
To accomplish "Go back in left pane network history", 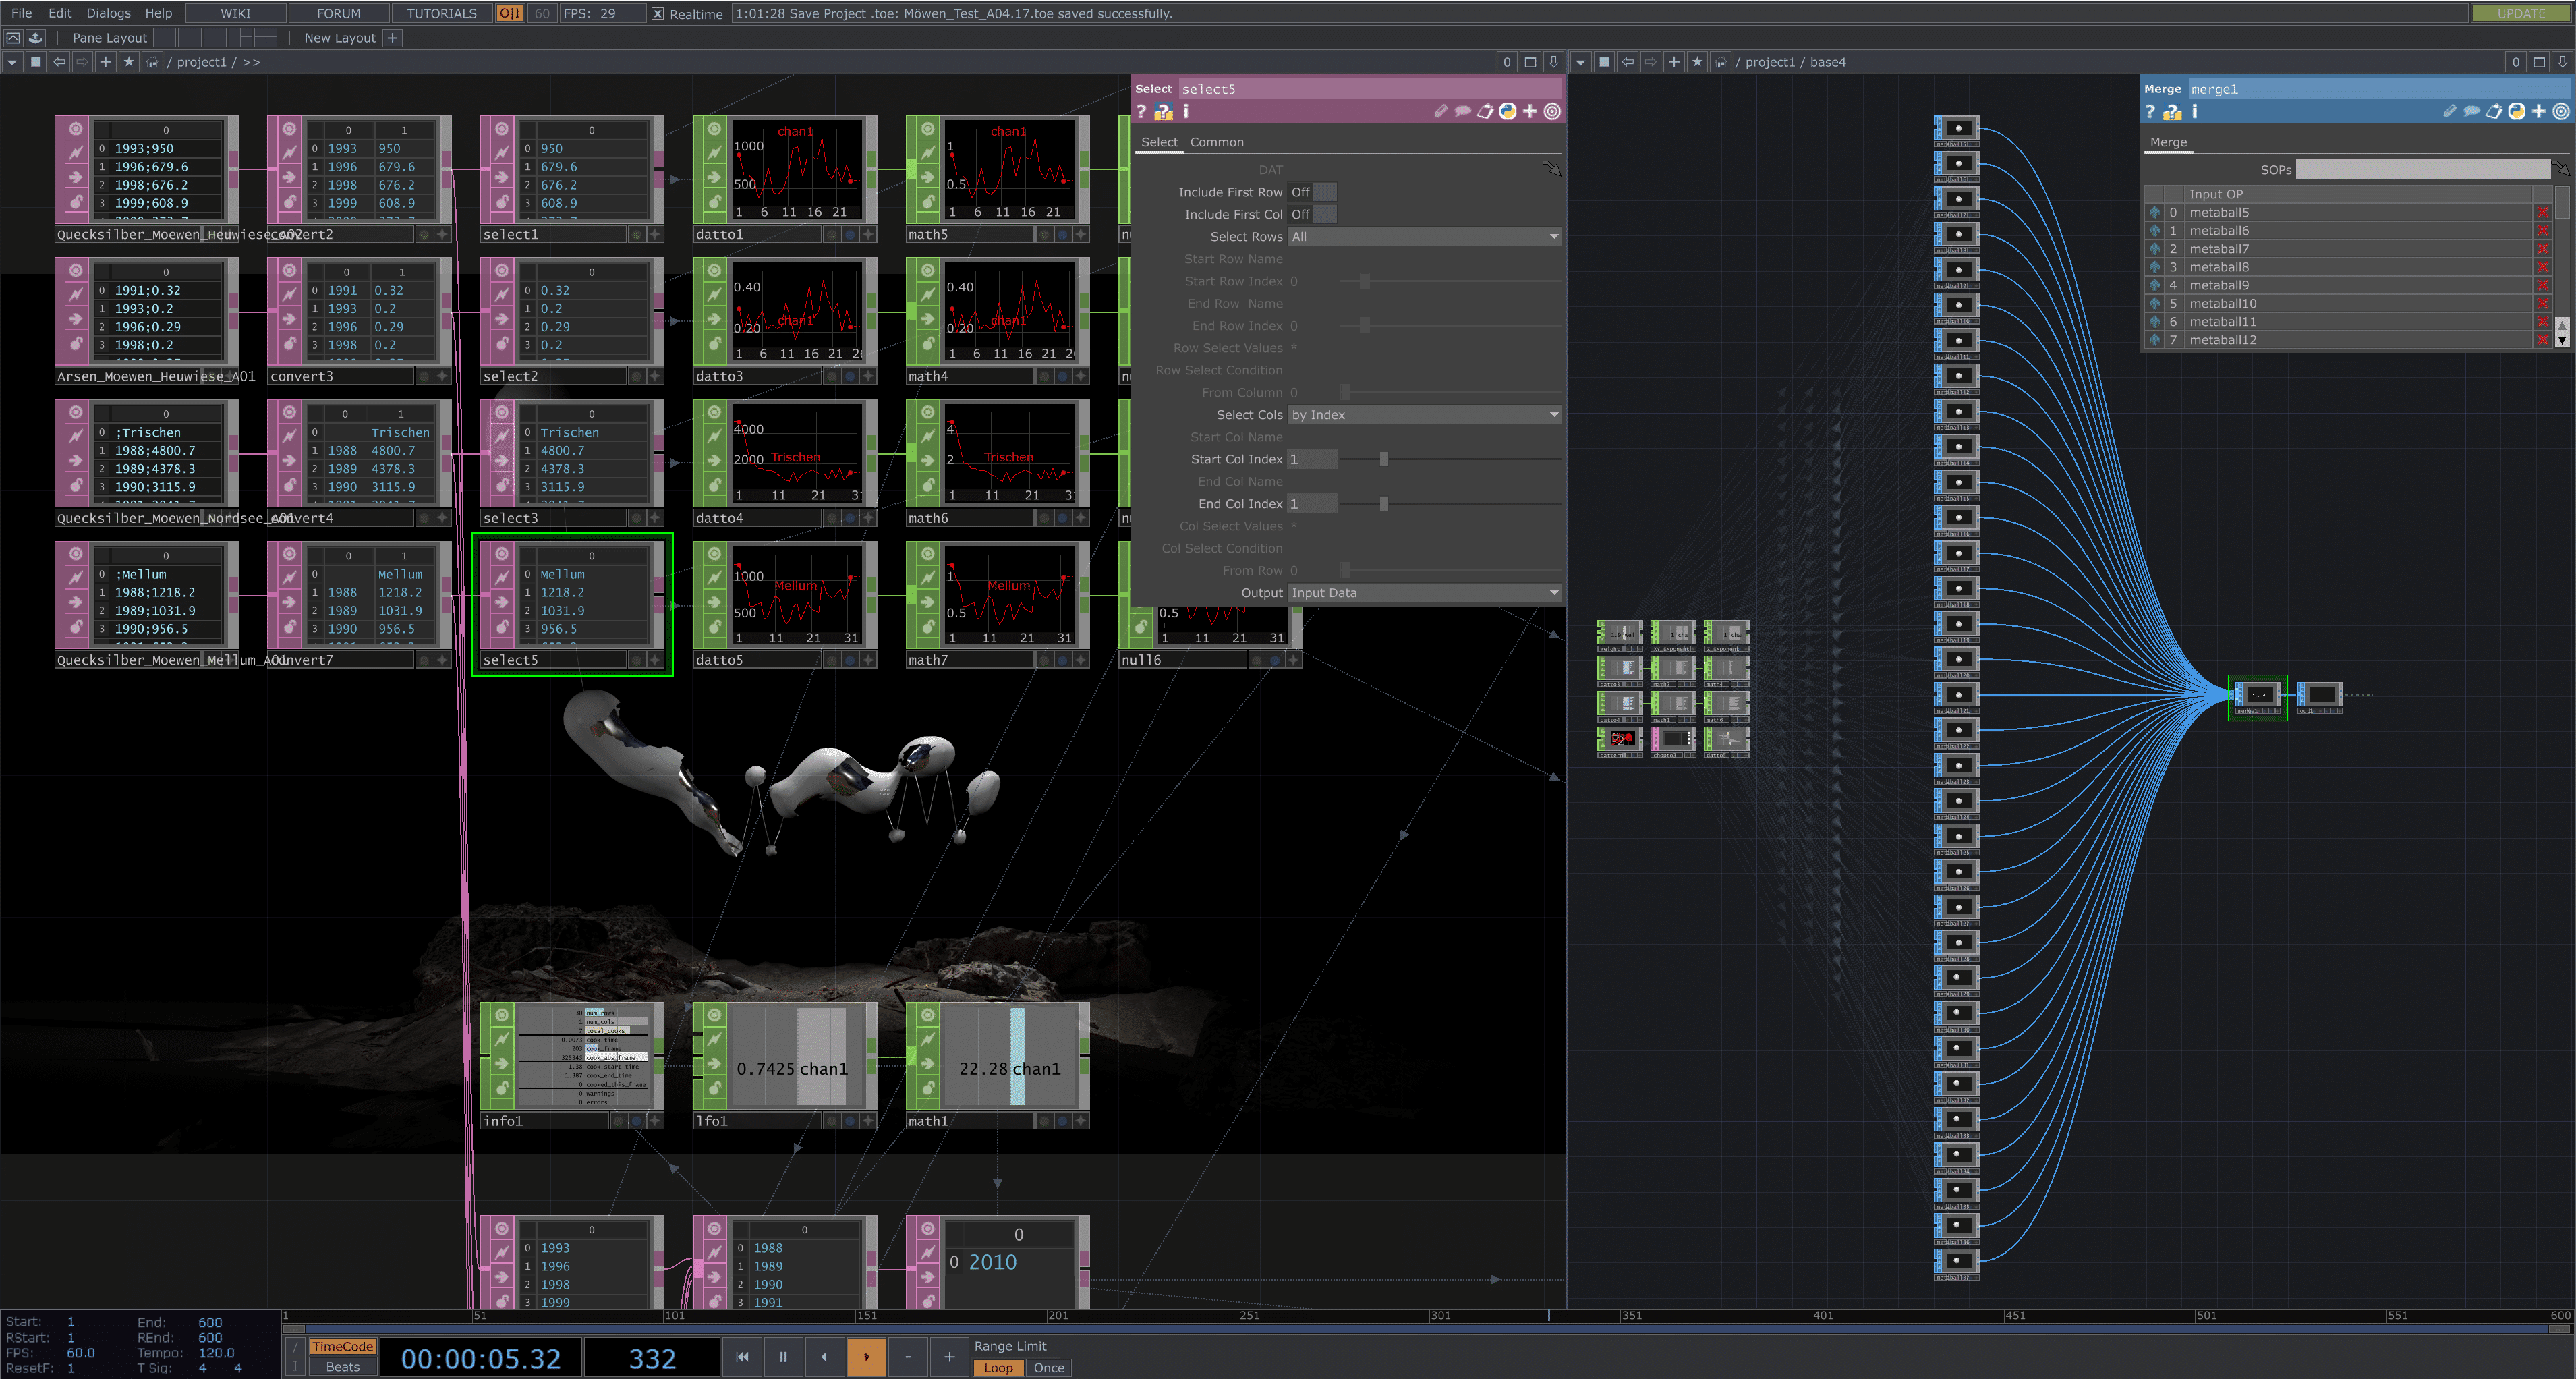I will (x=59, y=62).
